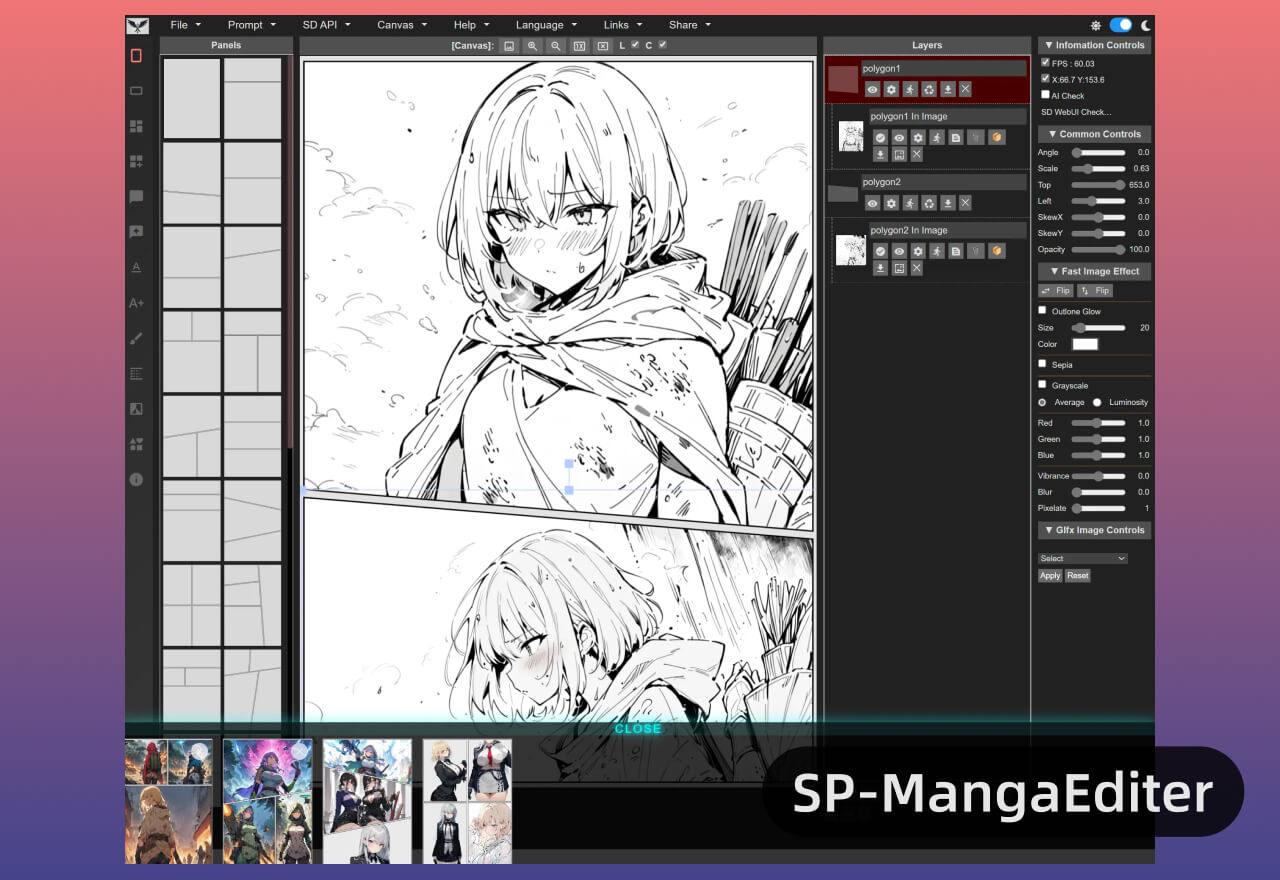
Task: Click the Apply button in Glfx Image Controls
Action: tap(1049, 575)
